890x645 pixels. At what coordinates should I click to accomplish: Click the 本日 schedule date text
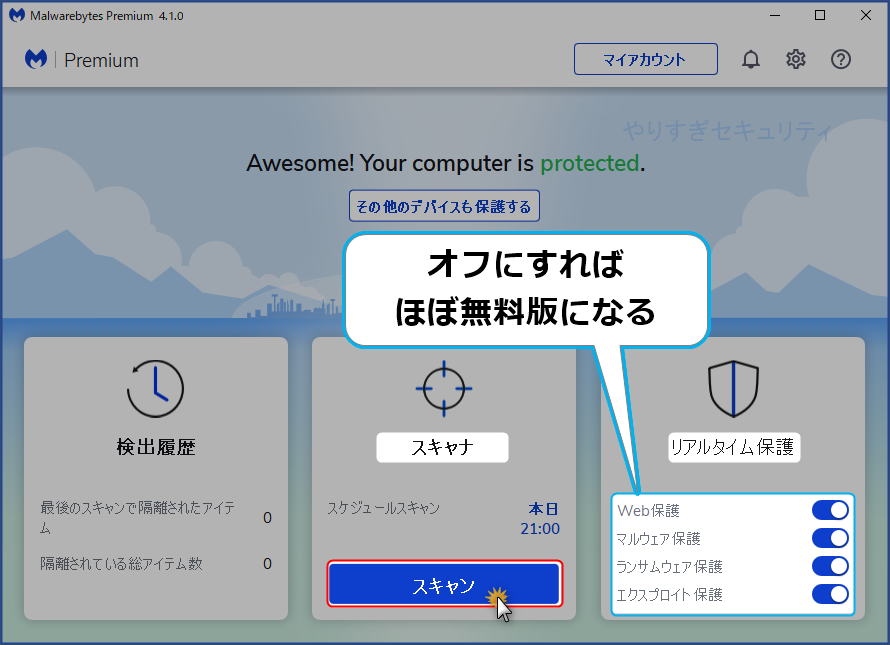pos(544,509)
